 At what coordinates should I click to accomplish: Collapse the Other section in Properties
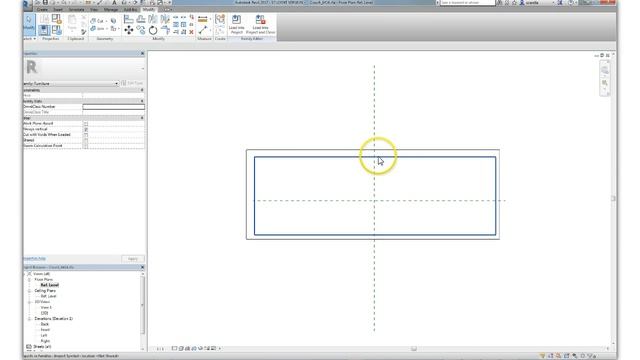(x=142, y=118)
